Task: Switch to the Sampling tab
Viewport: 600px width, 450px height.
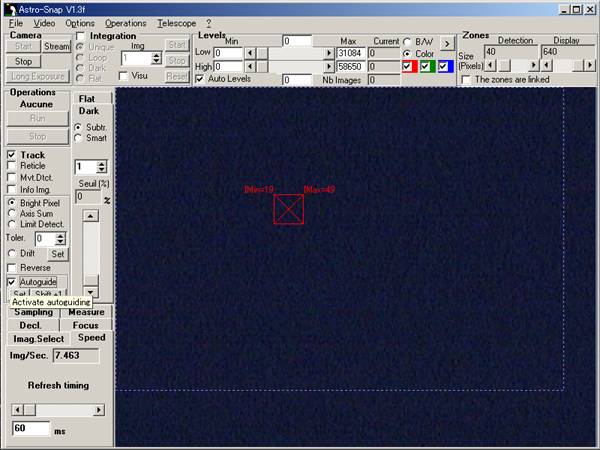Action: 33,312
